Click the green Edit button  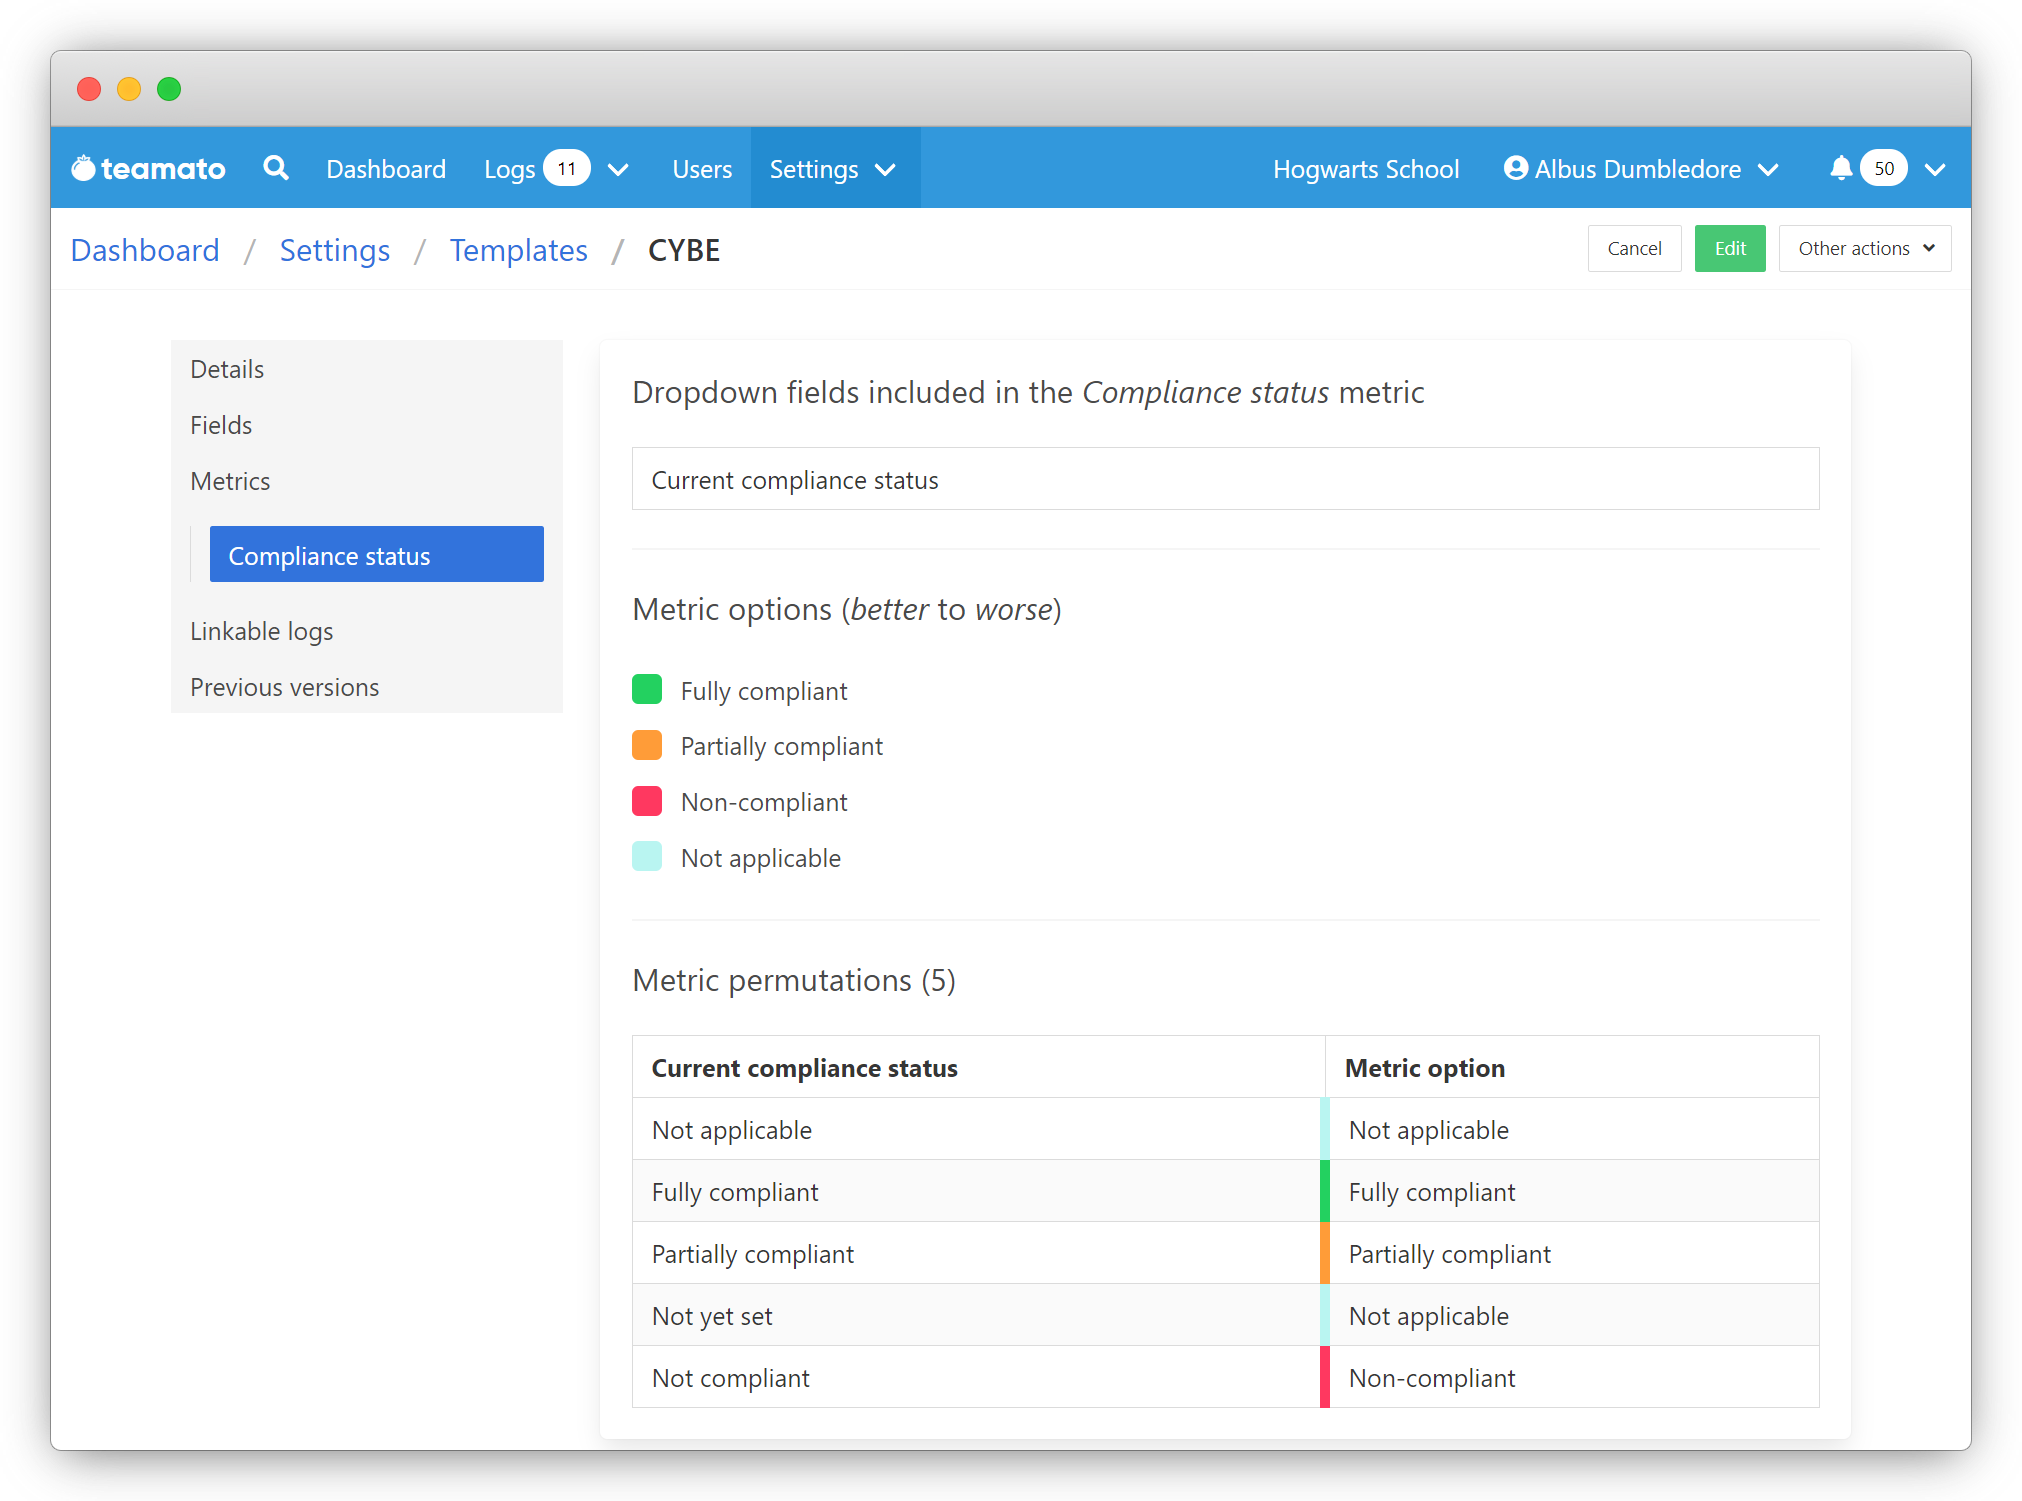coord(1730,248)
